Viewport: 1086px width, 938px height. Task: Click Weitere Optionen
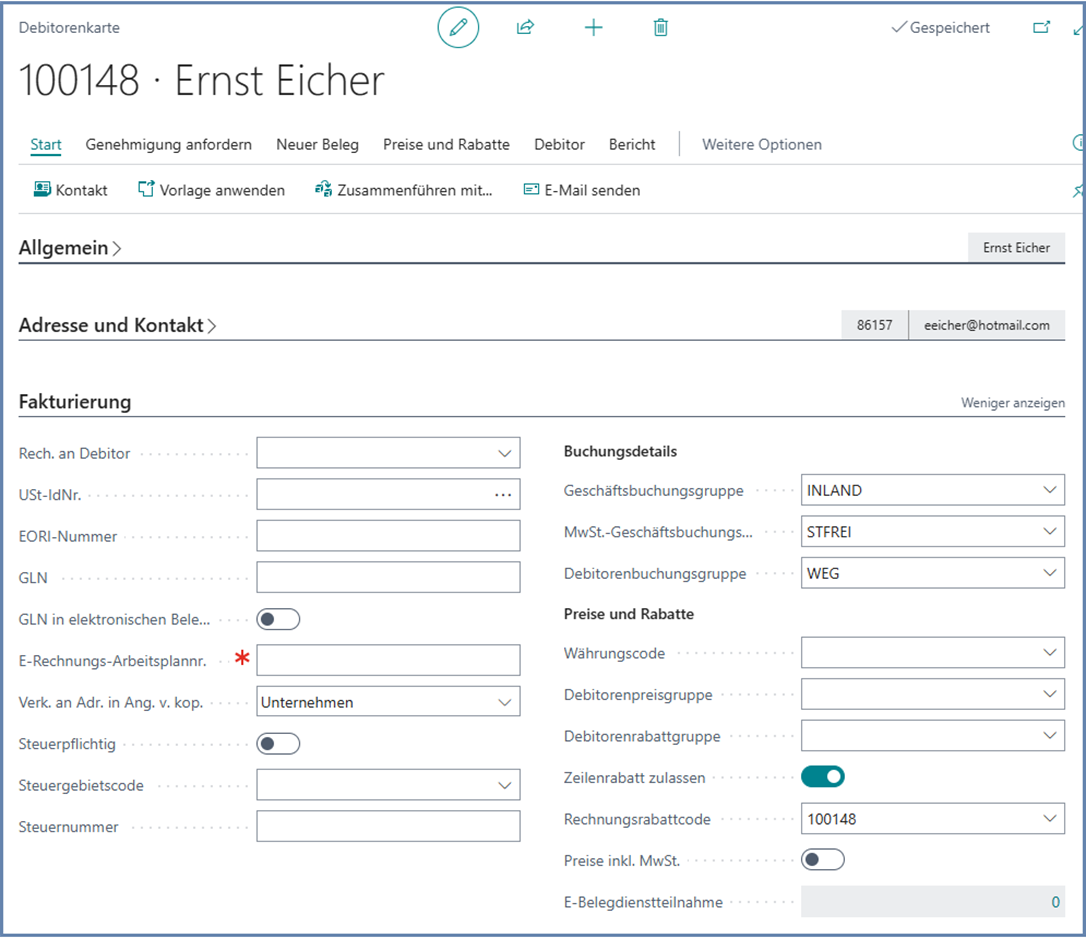[761, 144]
